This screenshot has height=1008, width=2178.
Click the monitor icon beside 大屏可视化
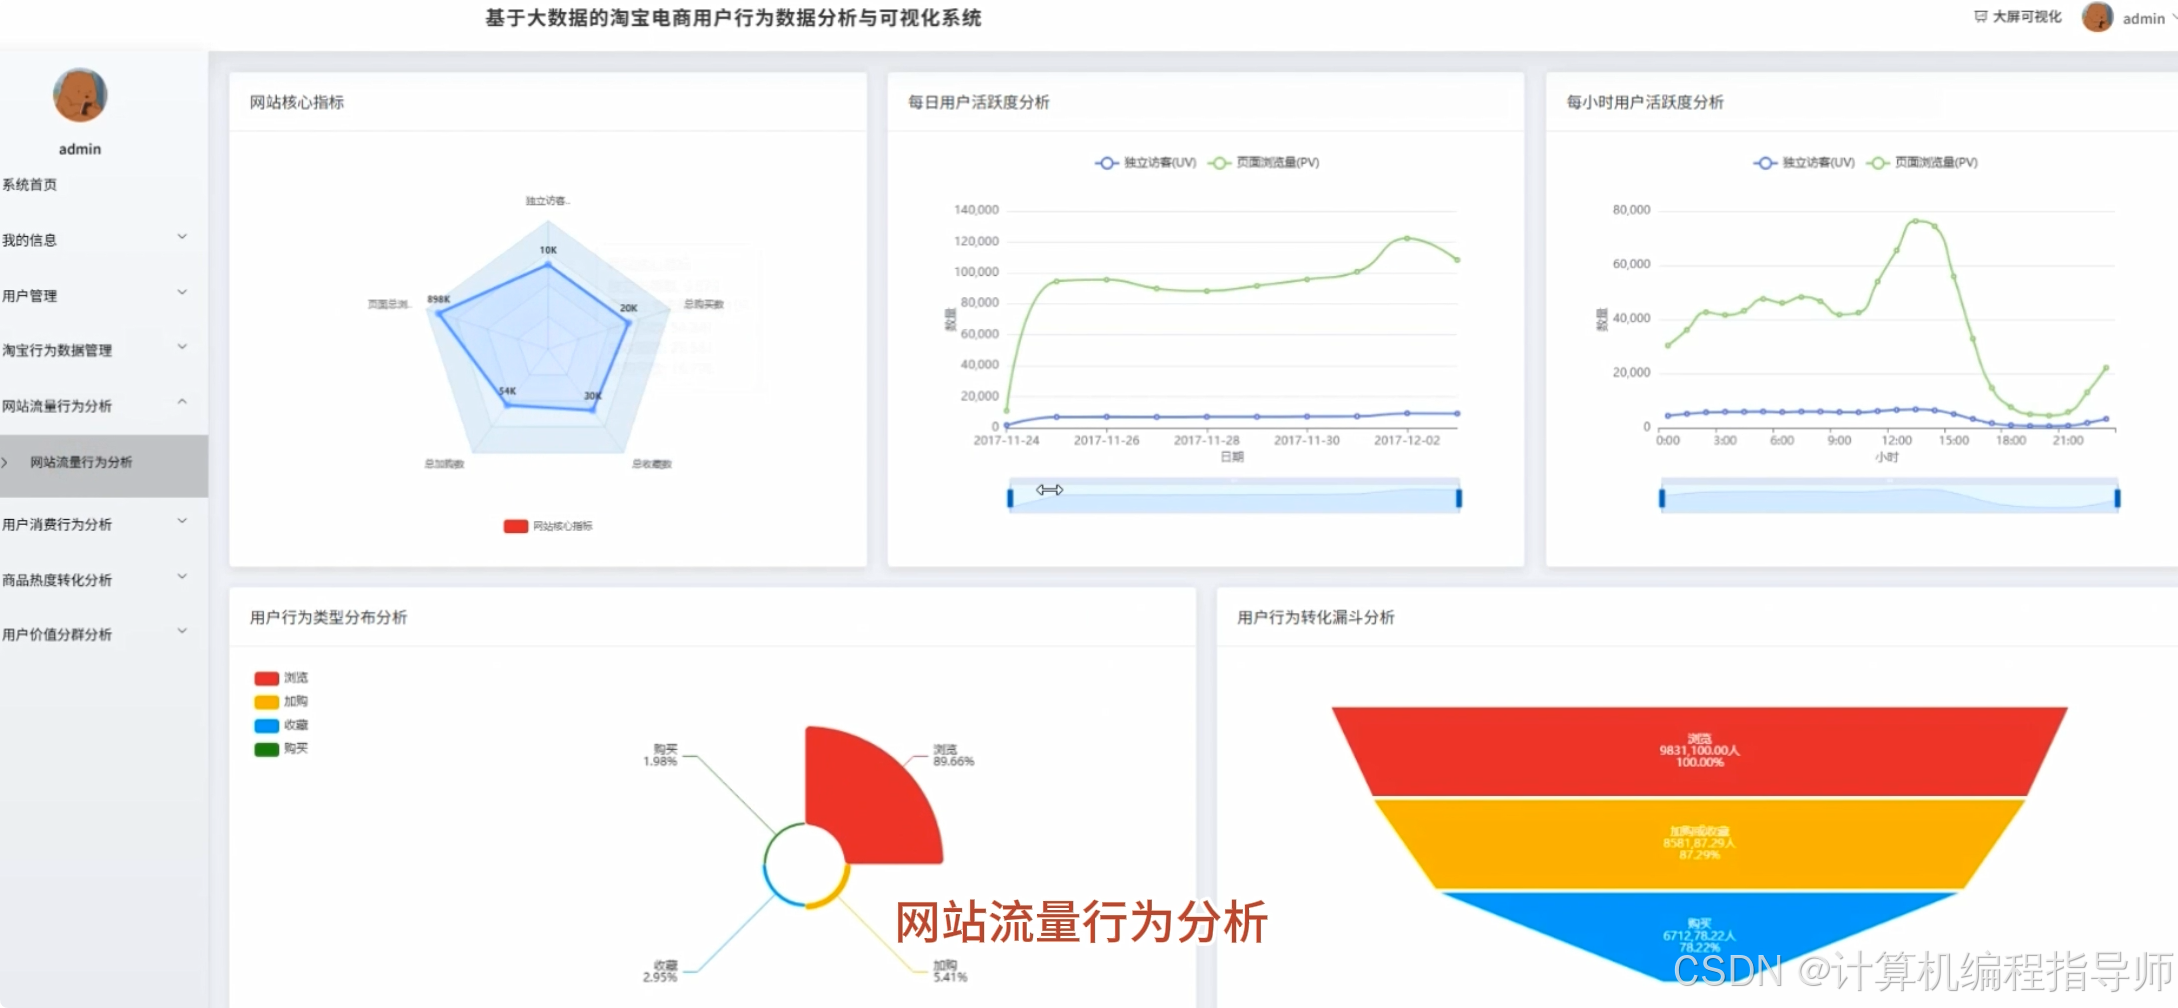coord(1980,17)
